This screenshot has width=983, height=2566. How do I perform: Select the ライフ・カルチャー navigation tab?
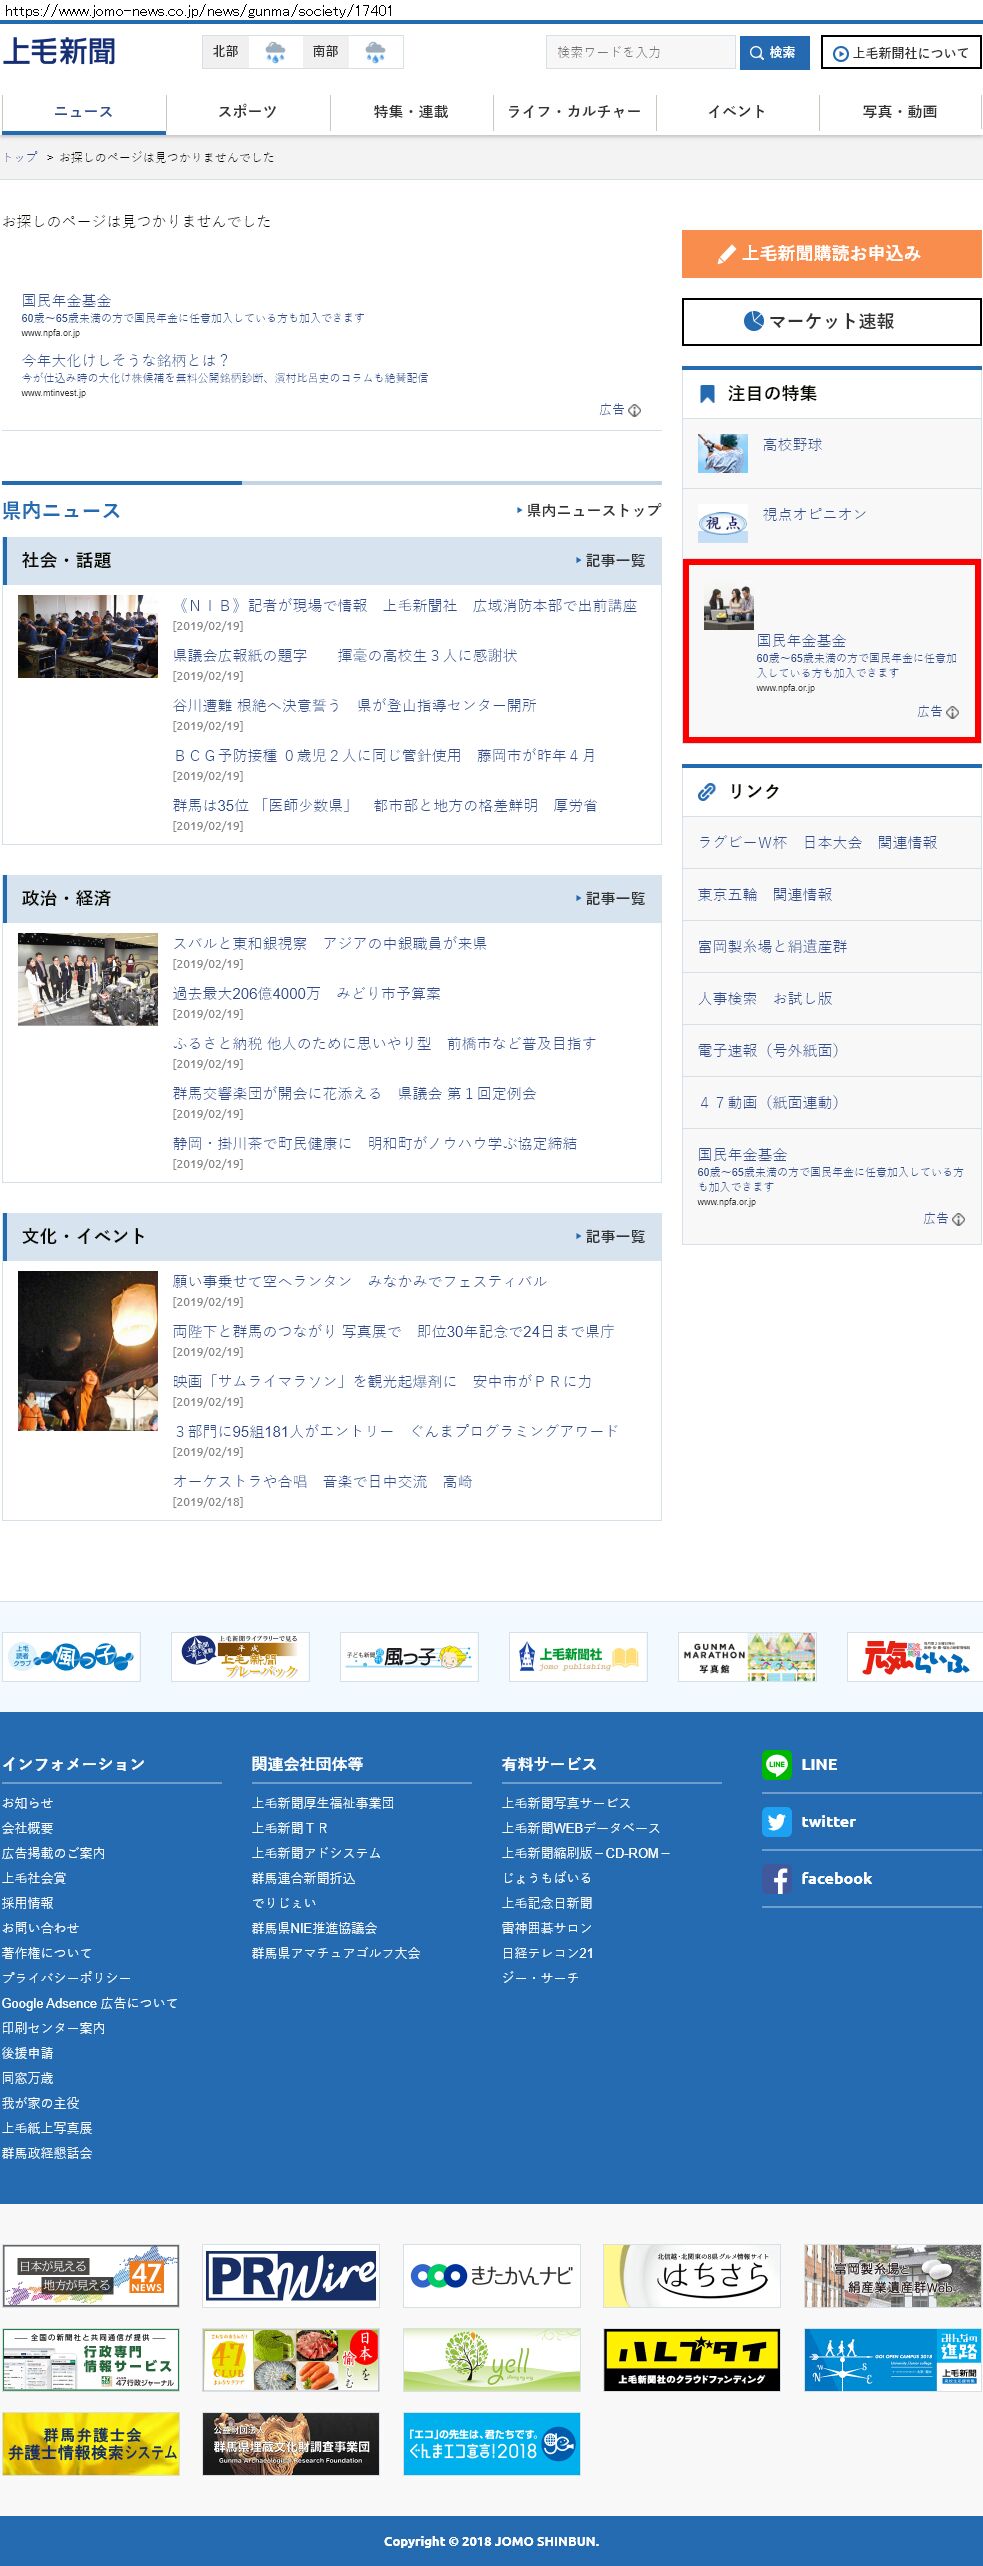574,112
